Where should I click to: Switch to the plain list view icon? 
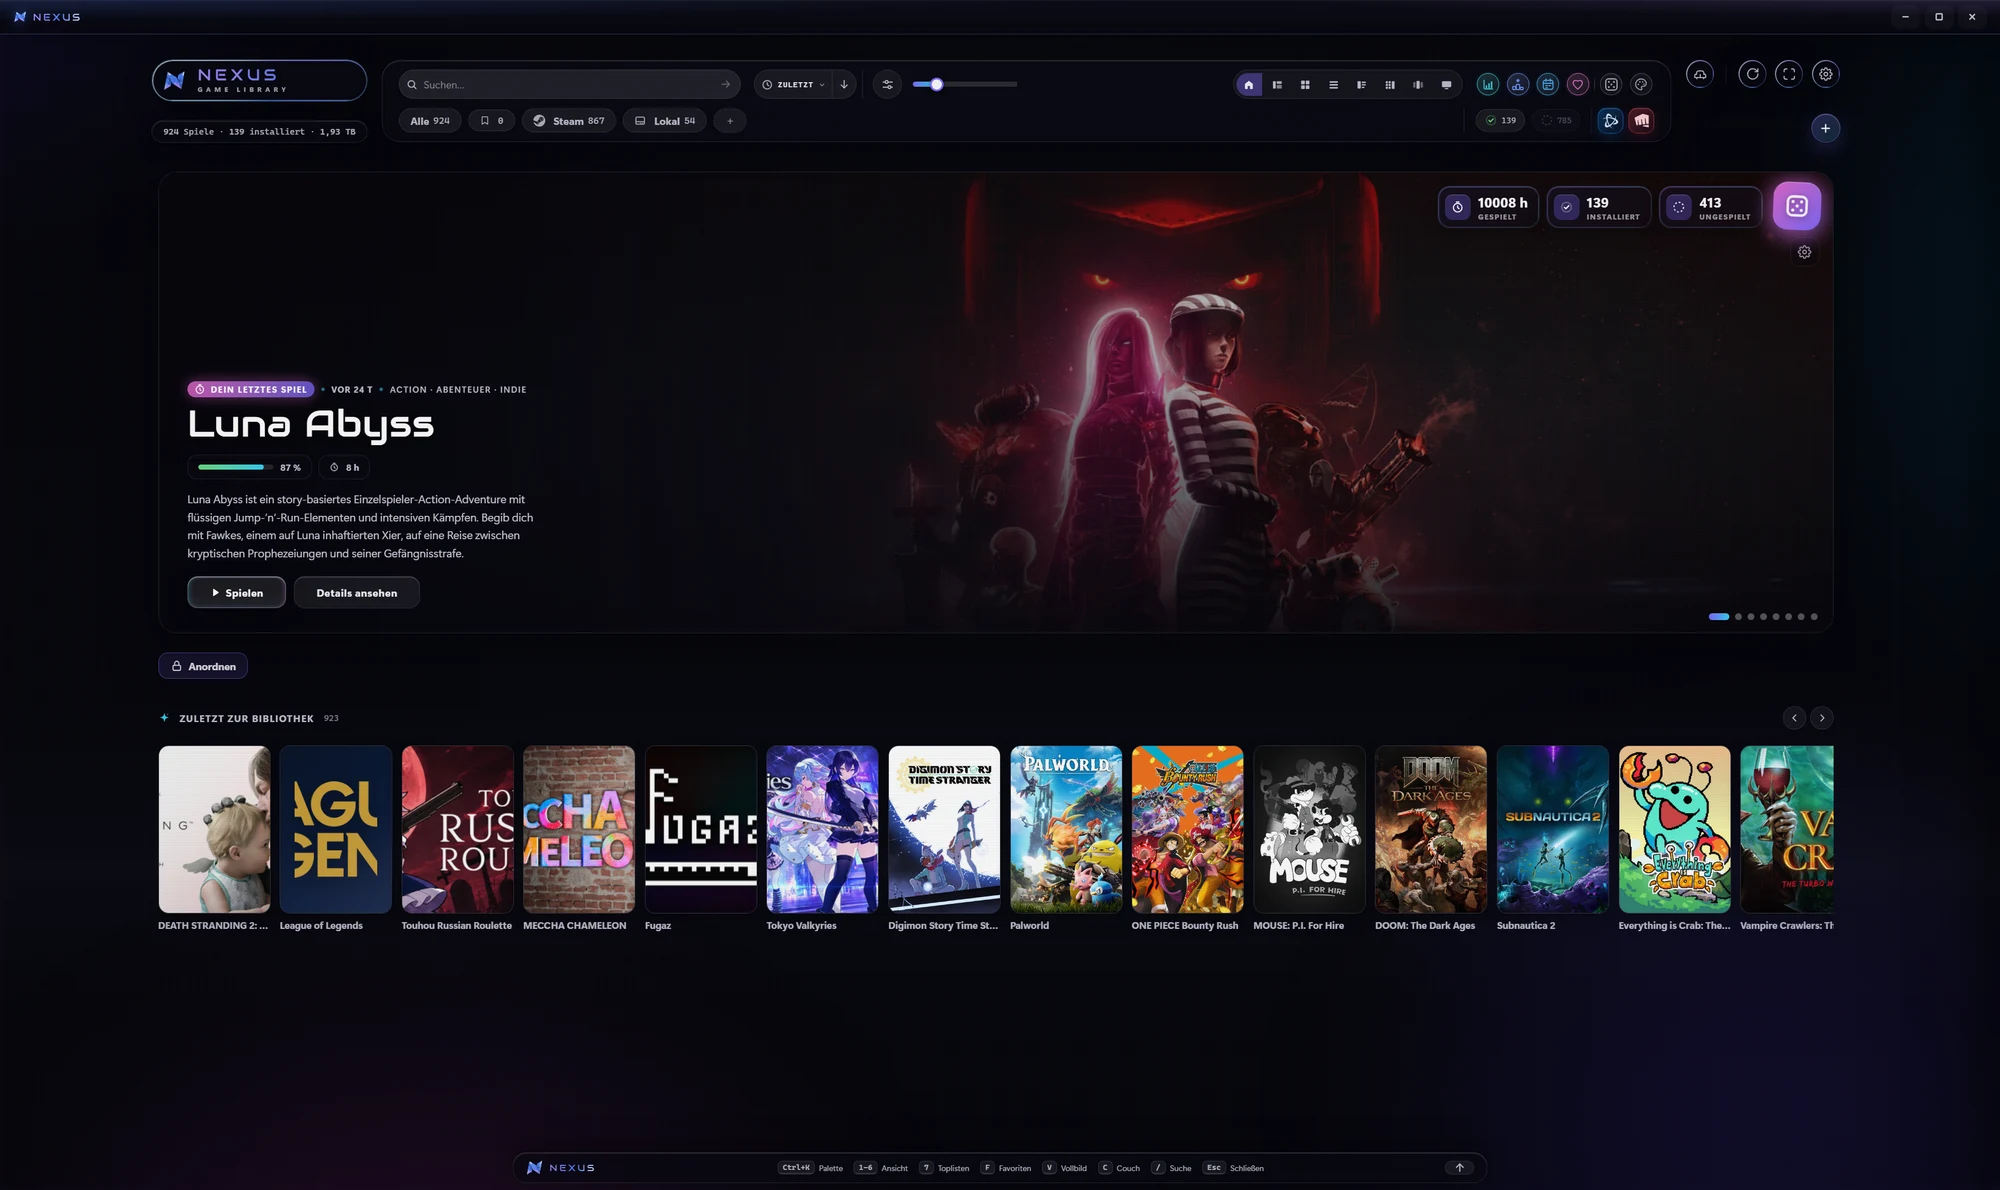point(1333,85)
